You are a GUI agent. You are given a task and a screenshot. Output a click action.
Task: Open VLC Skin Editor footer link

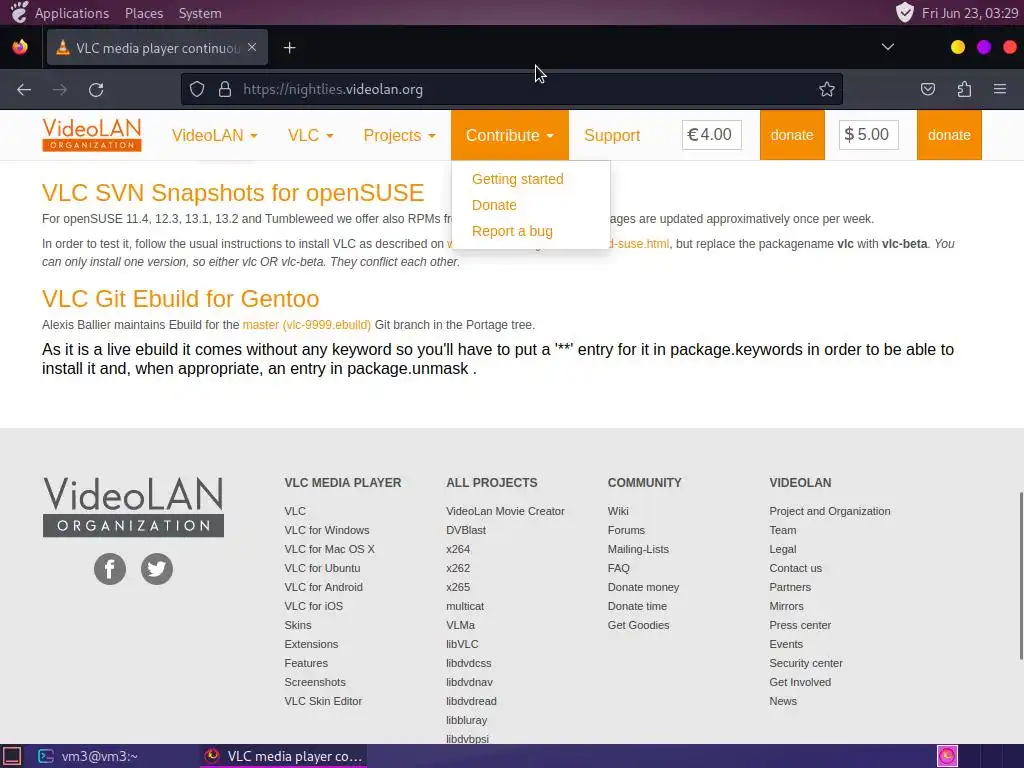323,701
